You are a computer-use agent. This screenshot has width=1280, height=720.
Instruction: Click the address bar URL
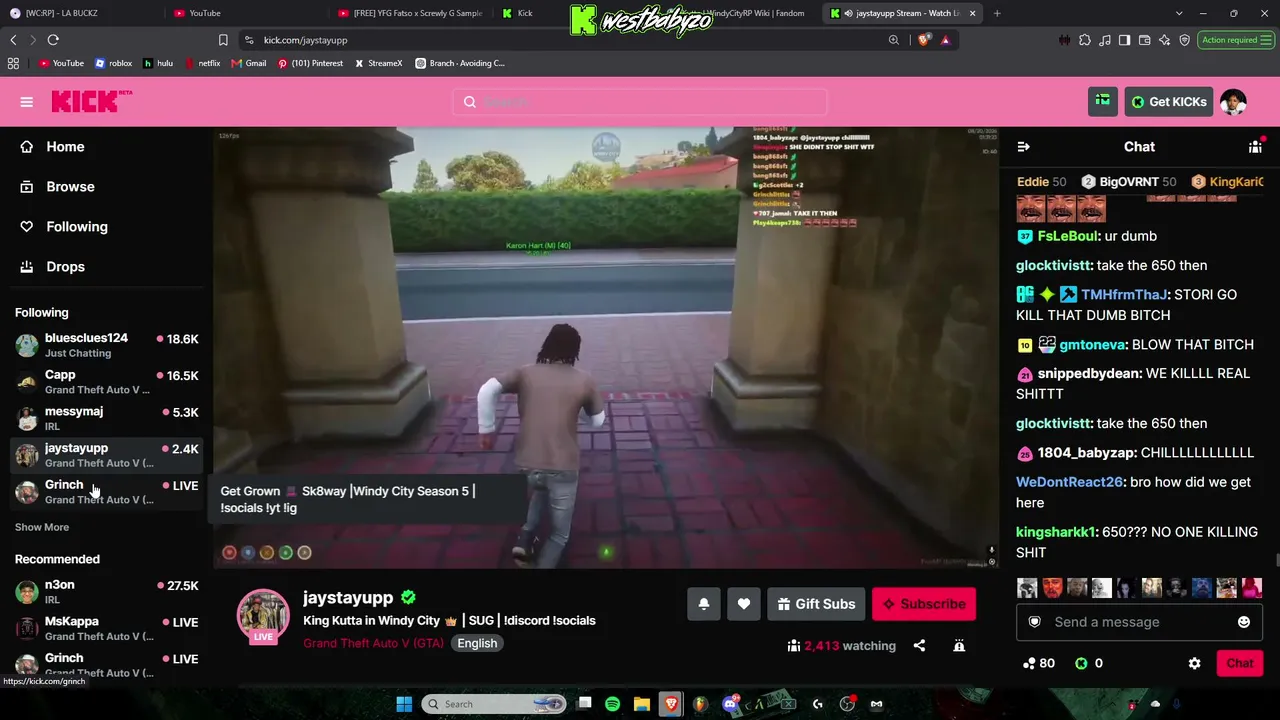coord(305,40)
